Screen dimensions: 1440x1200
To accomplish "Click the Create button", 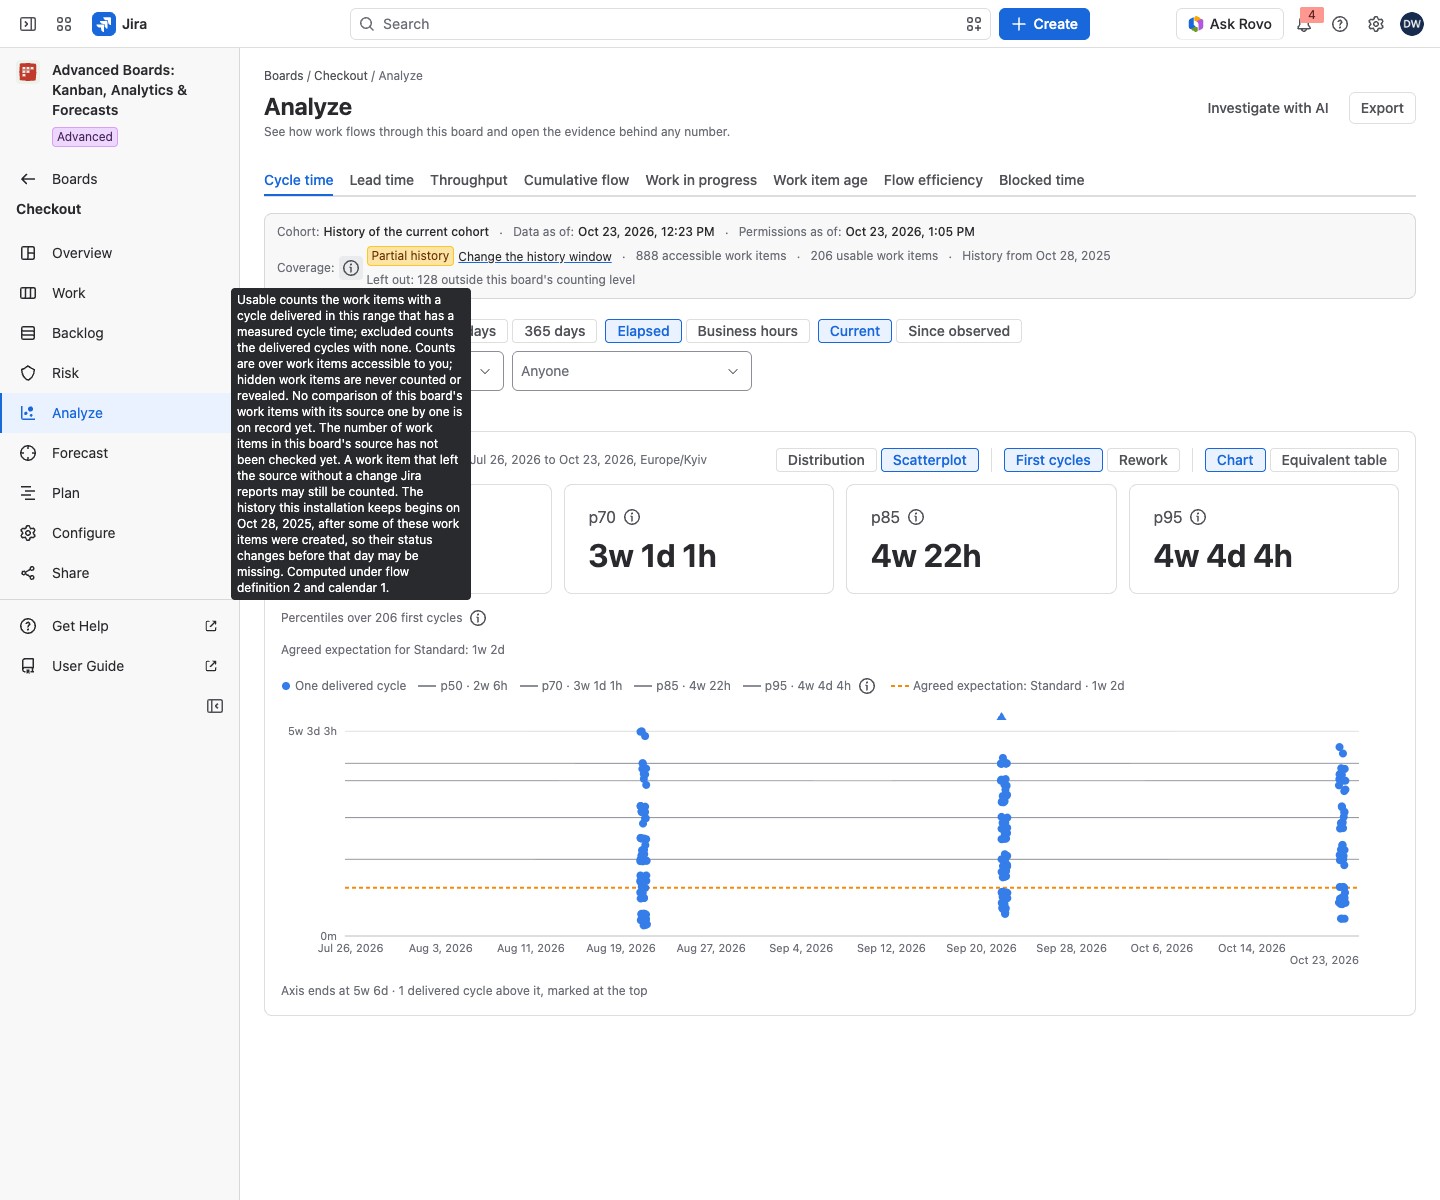I will 1044,24.
